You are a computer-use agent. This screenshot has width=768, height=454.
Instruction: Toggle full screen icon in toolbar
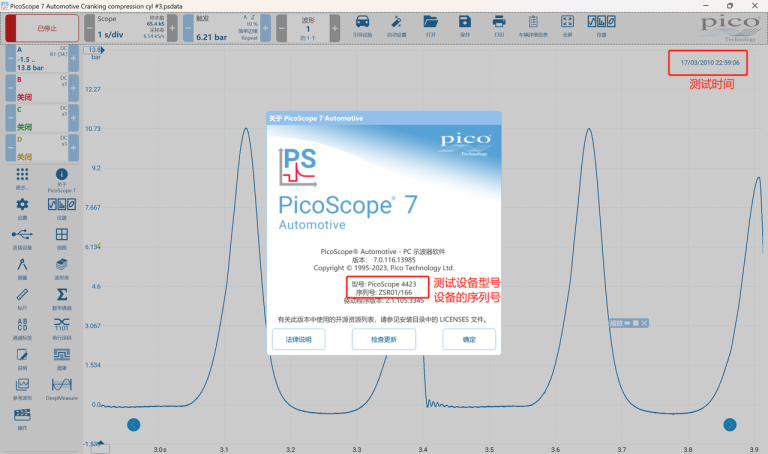[567, 26]
